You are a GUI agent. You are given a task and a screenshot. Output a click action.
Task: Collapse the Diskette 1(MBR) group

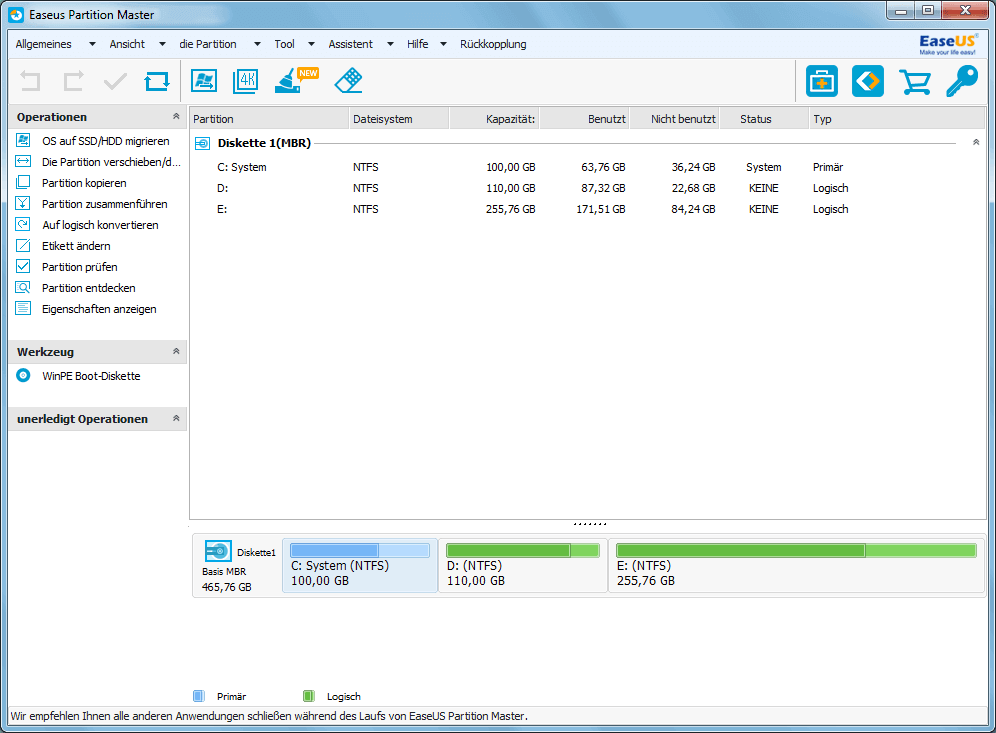976,142
